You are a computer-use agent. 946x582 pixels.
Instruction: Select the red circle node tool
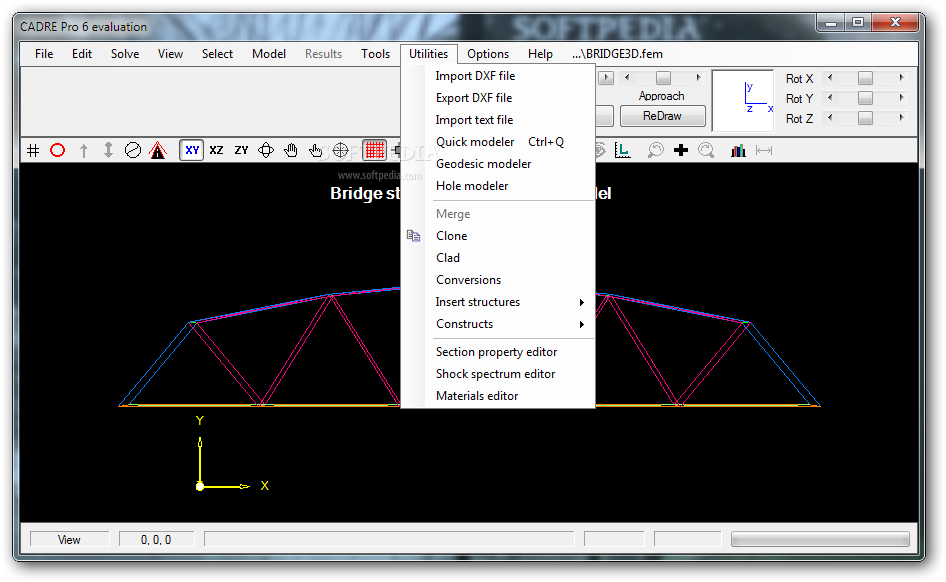57,150
